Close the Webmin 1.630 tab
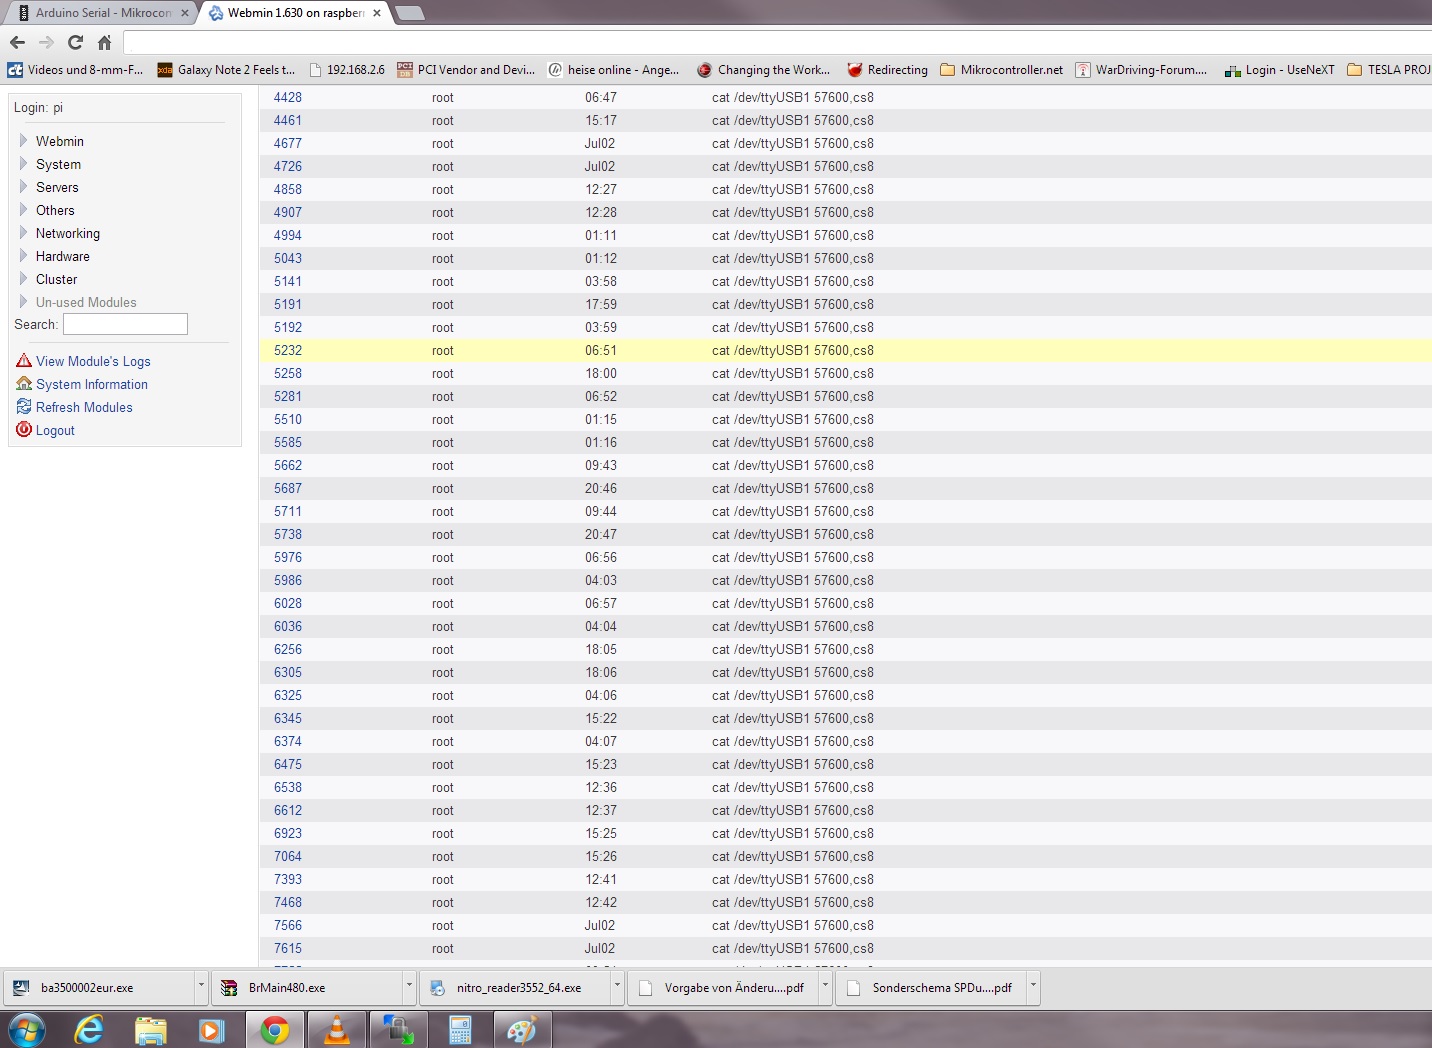This screenshot has width=1432, height=1048. (x=377, y=13)
